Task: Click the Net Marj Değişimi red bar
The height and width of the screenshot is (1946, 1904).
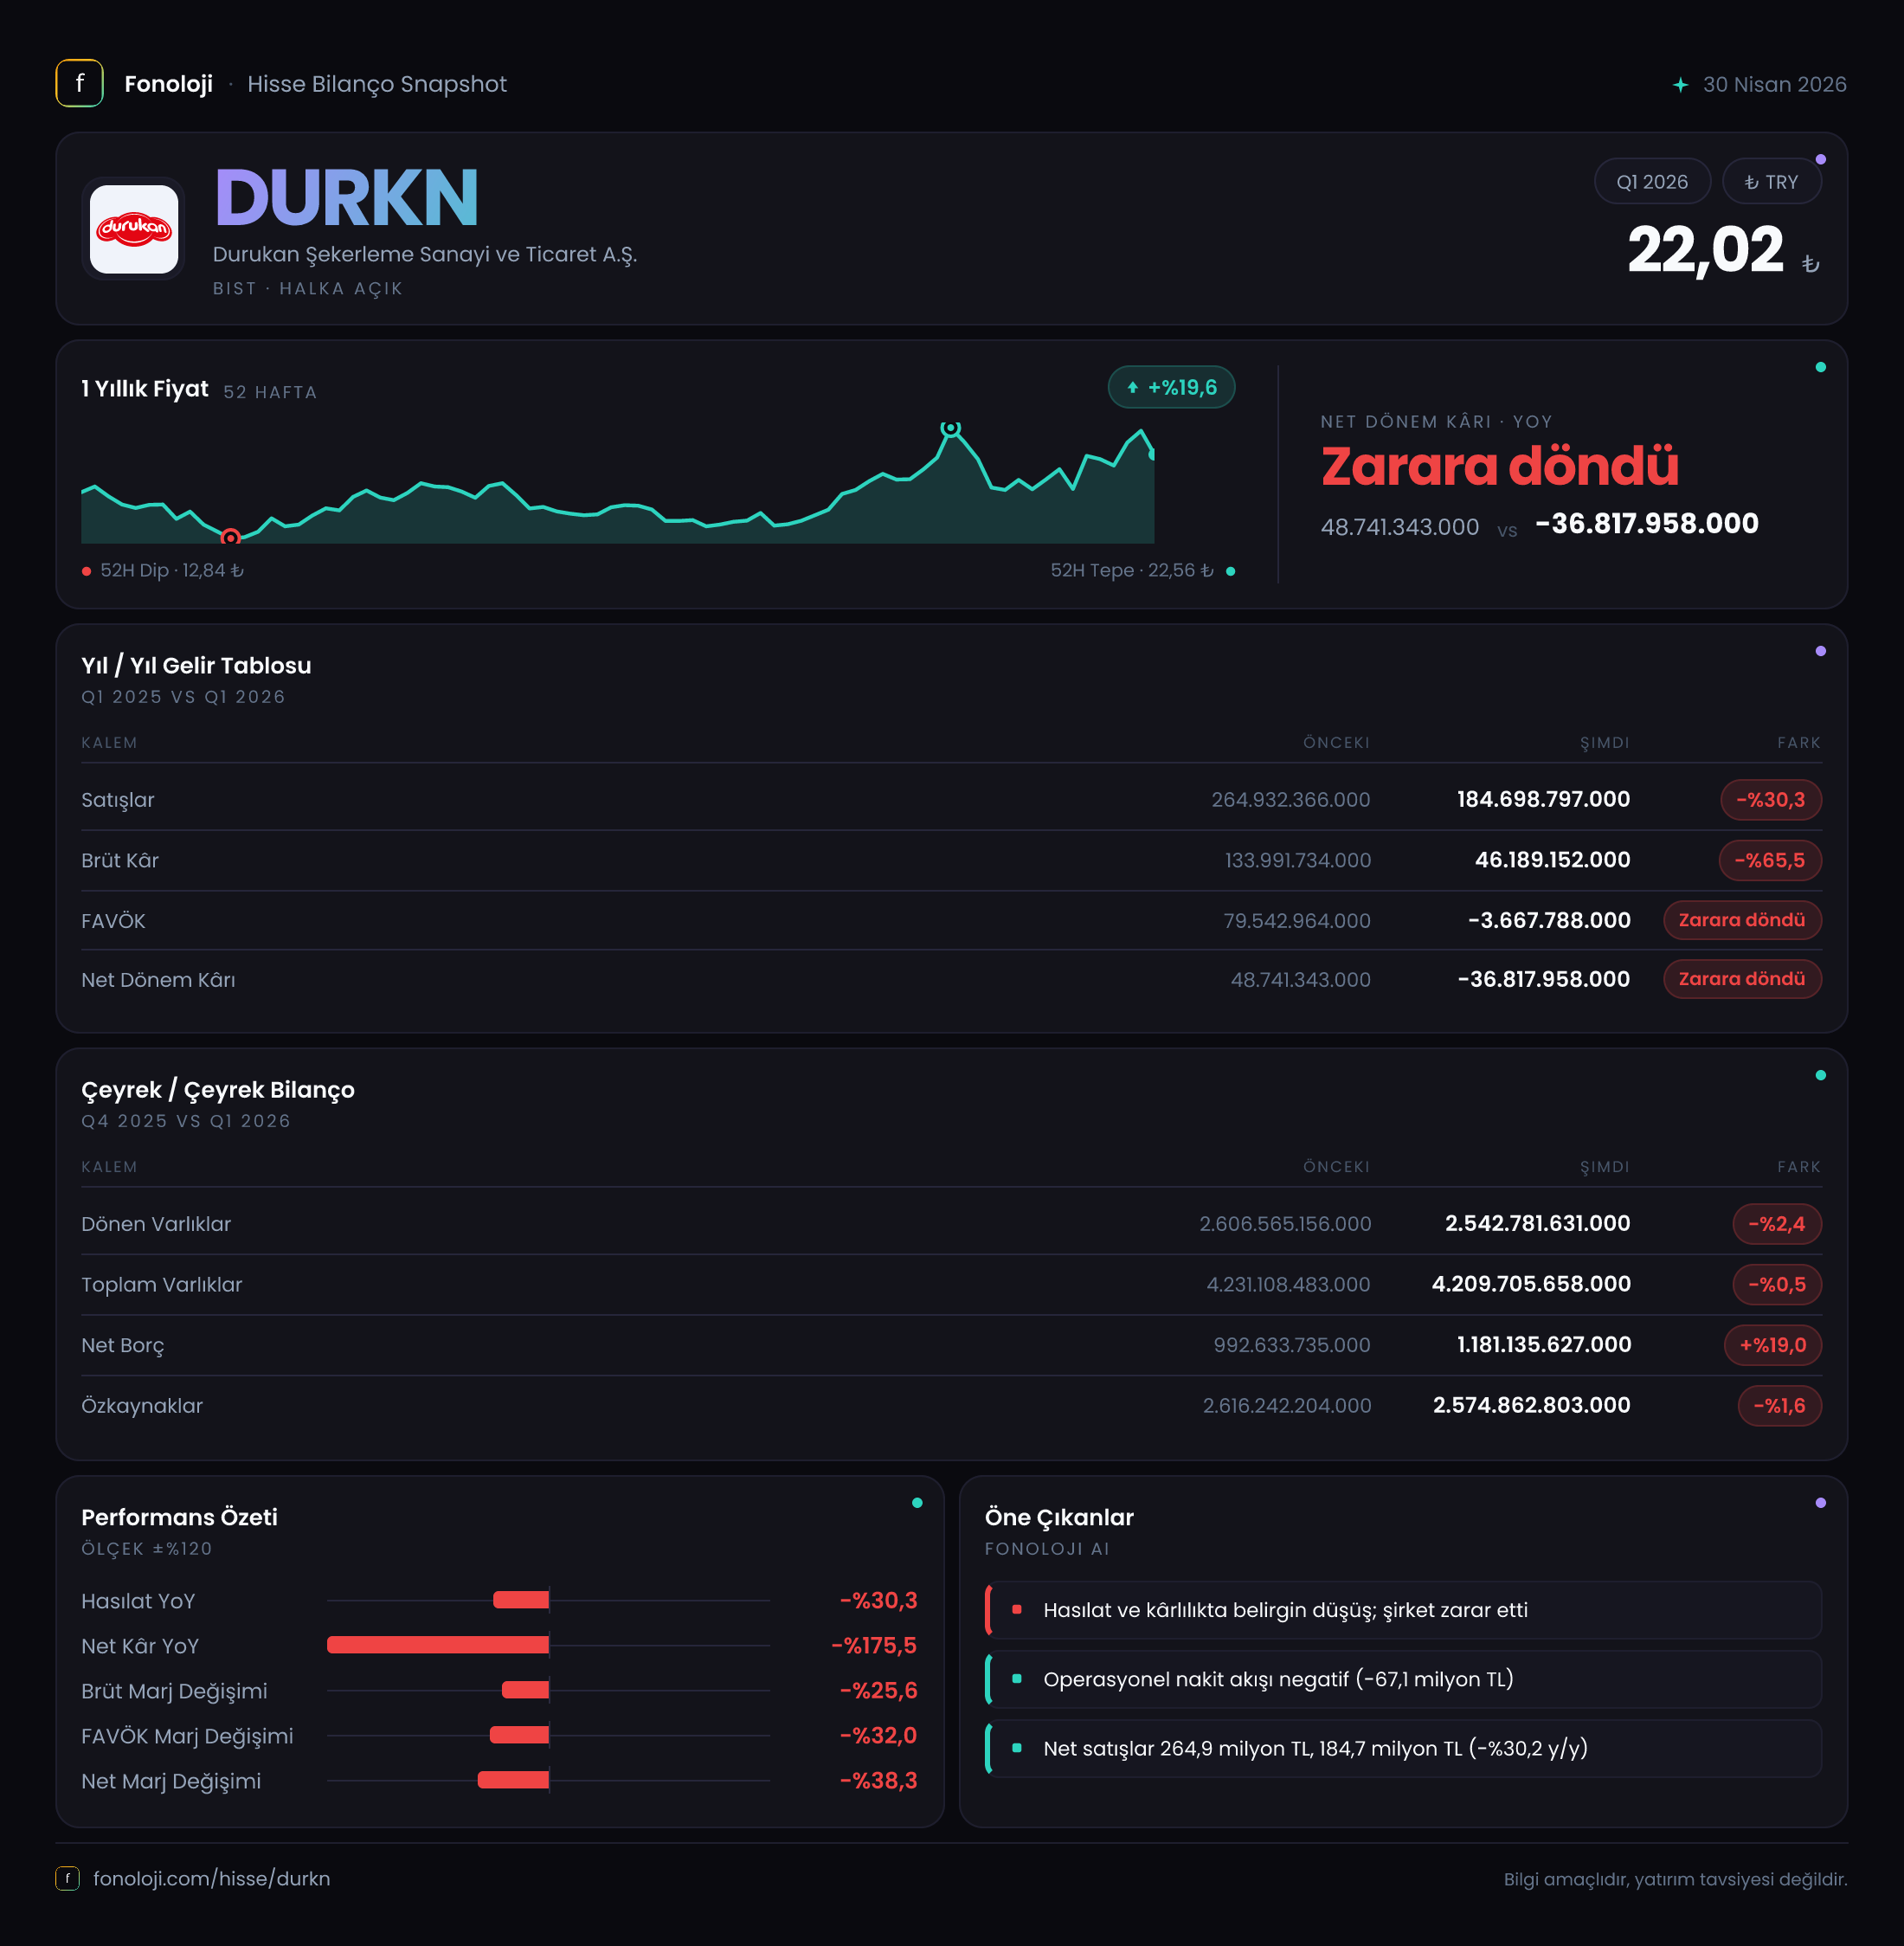Action: [x=513, y=1780]
